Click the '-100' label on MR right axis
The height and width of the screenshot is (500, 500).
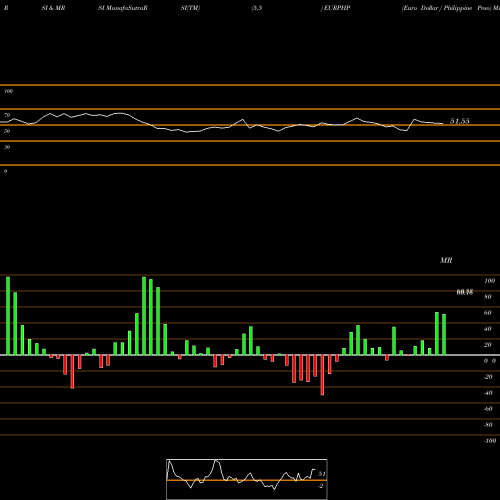pyautogui.click(x=490, y=441)
